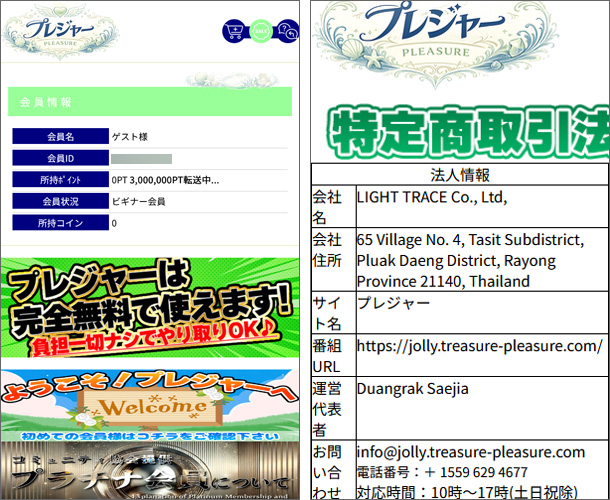Viewport: 610px width, 500px height.
Task: Click the 所持コイン label
Action: tap(60, 223)
